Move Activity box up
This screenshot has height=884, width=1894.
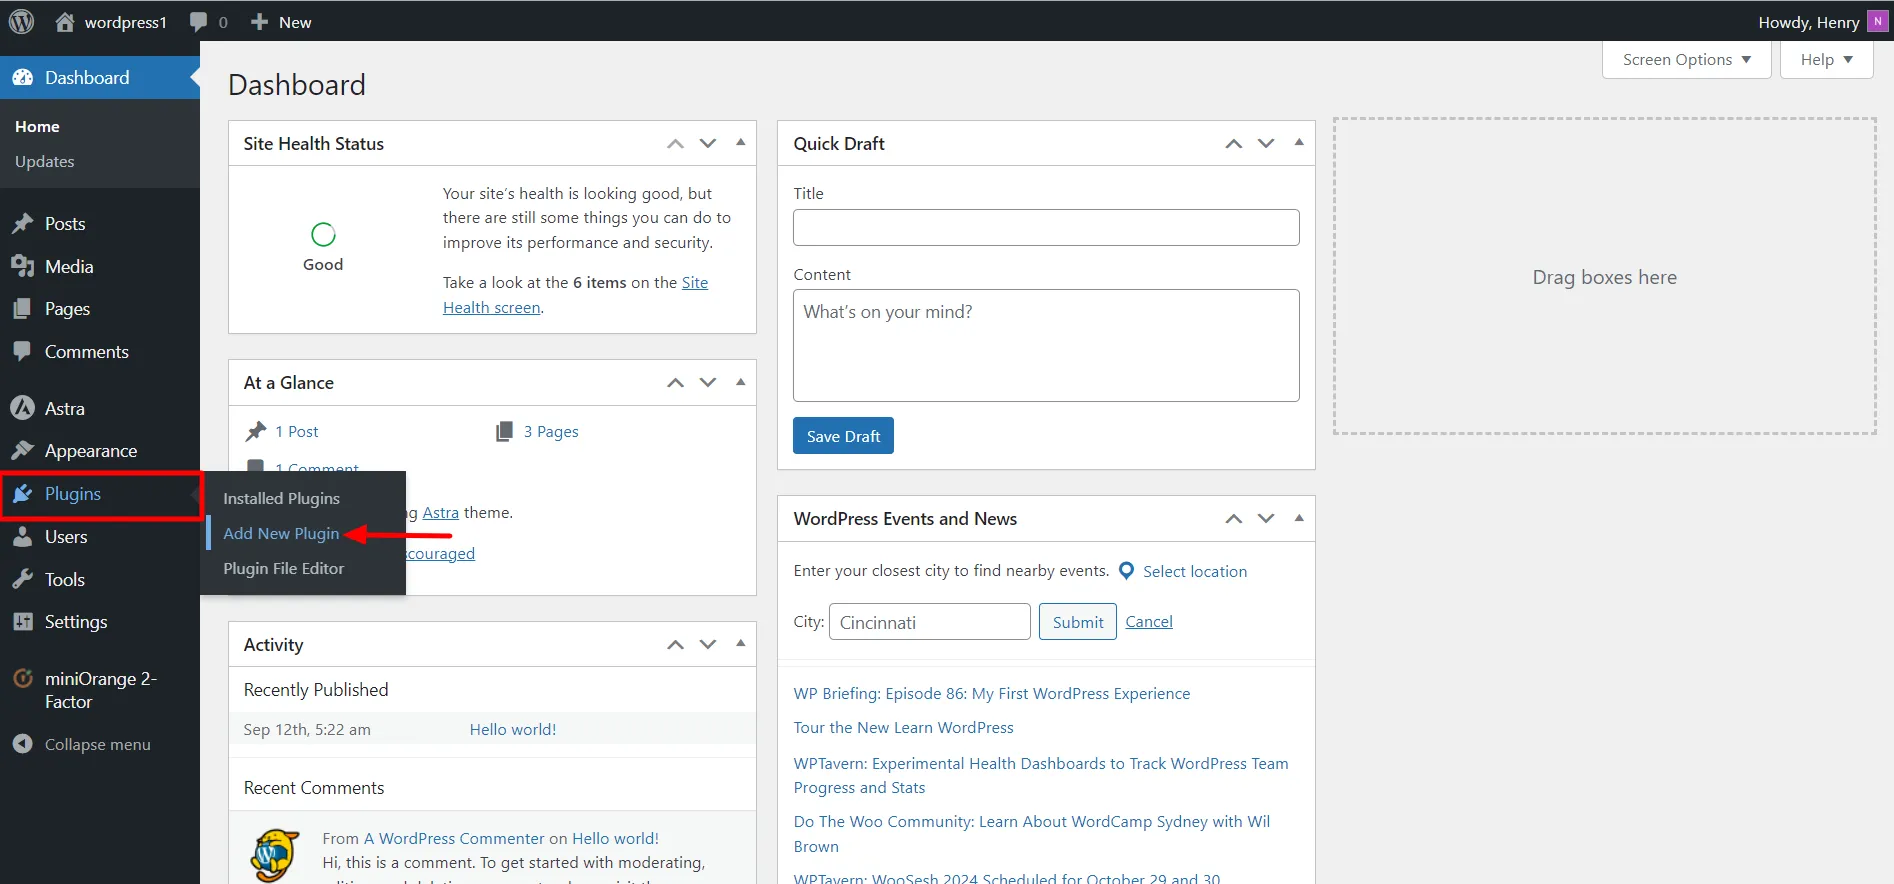click(676, 645)
